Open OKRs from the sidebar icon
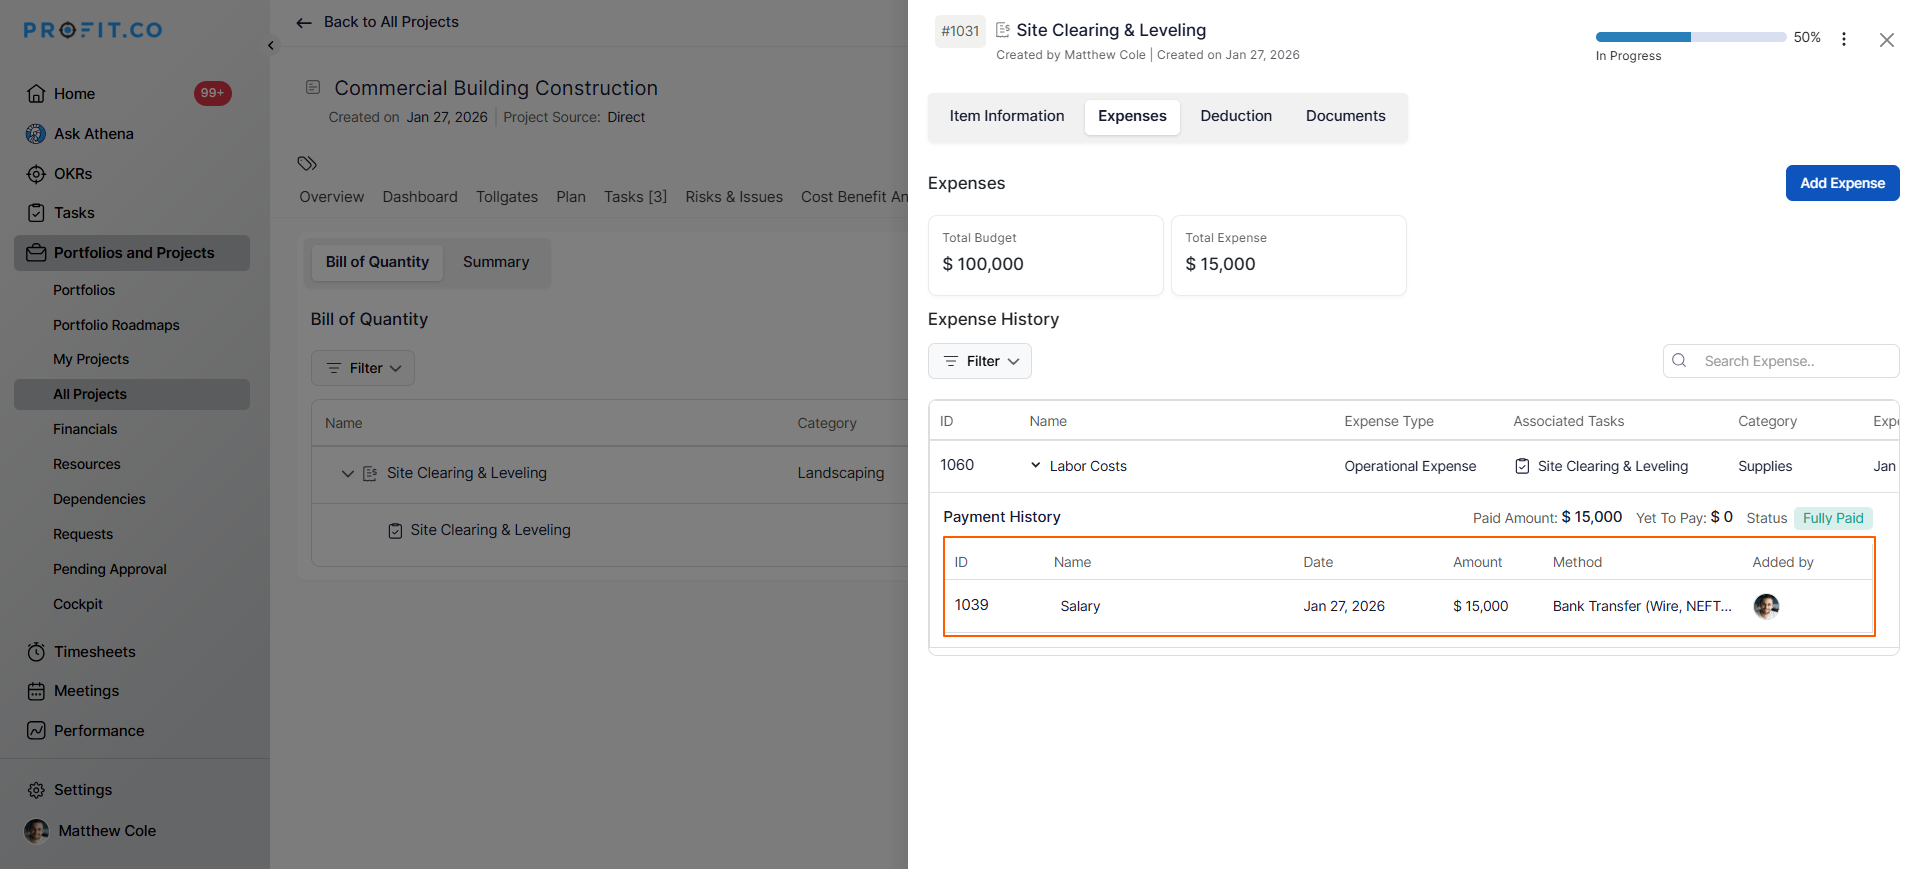The image size is (1920, 869). pos(36,174)
